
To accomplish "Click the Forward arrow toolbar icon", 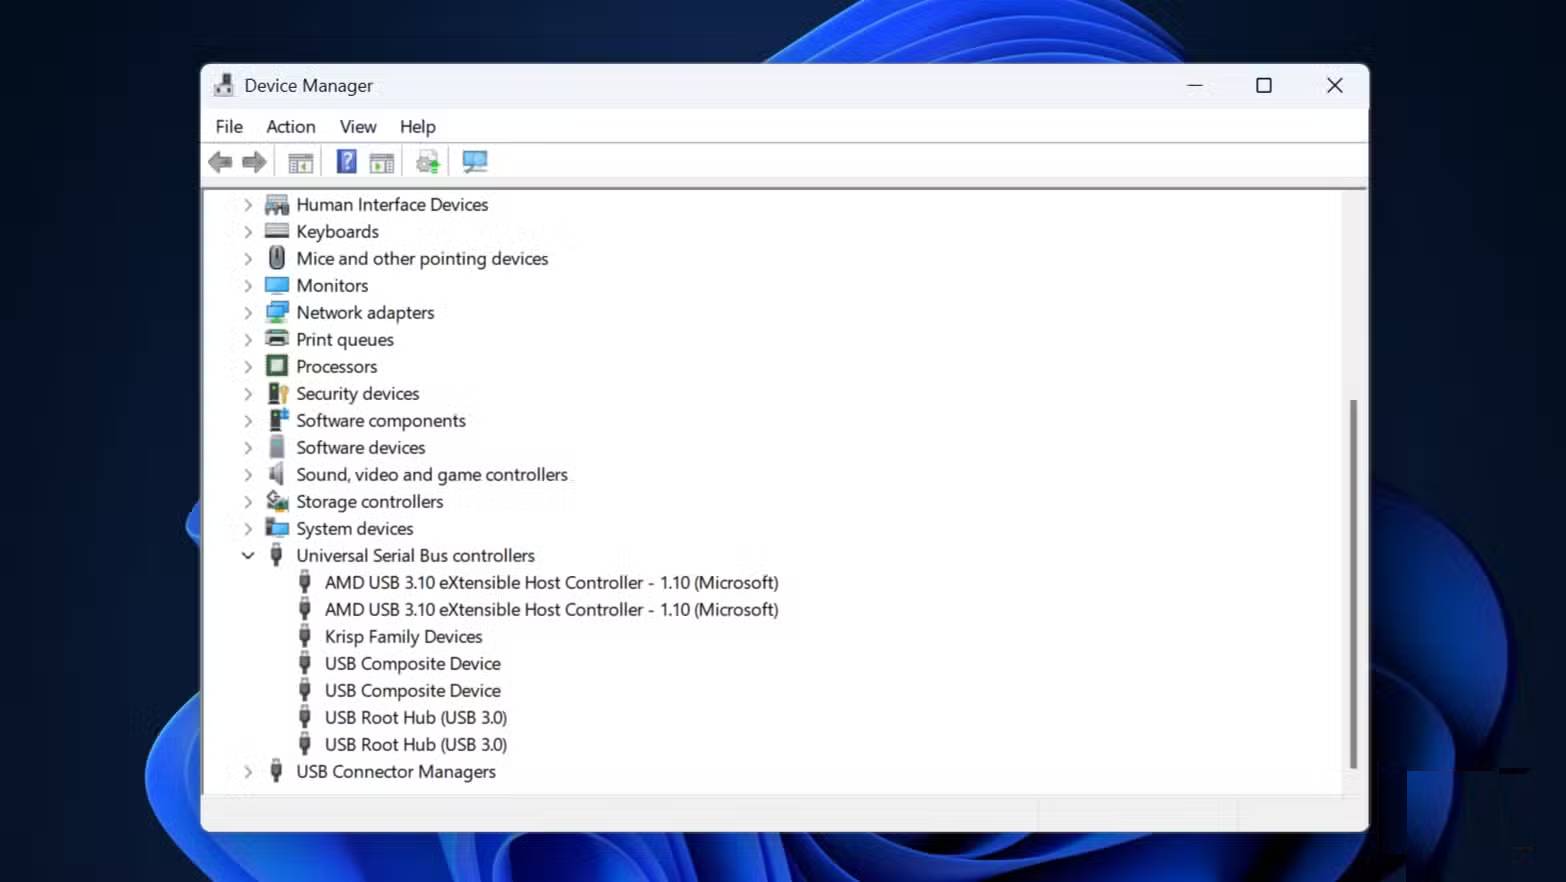I will click(254, 162).
